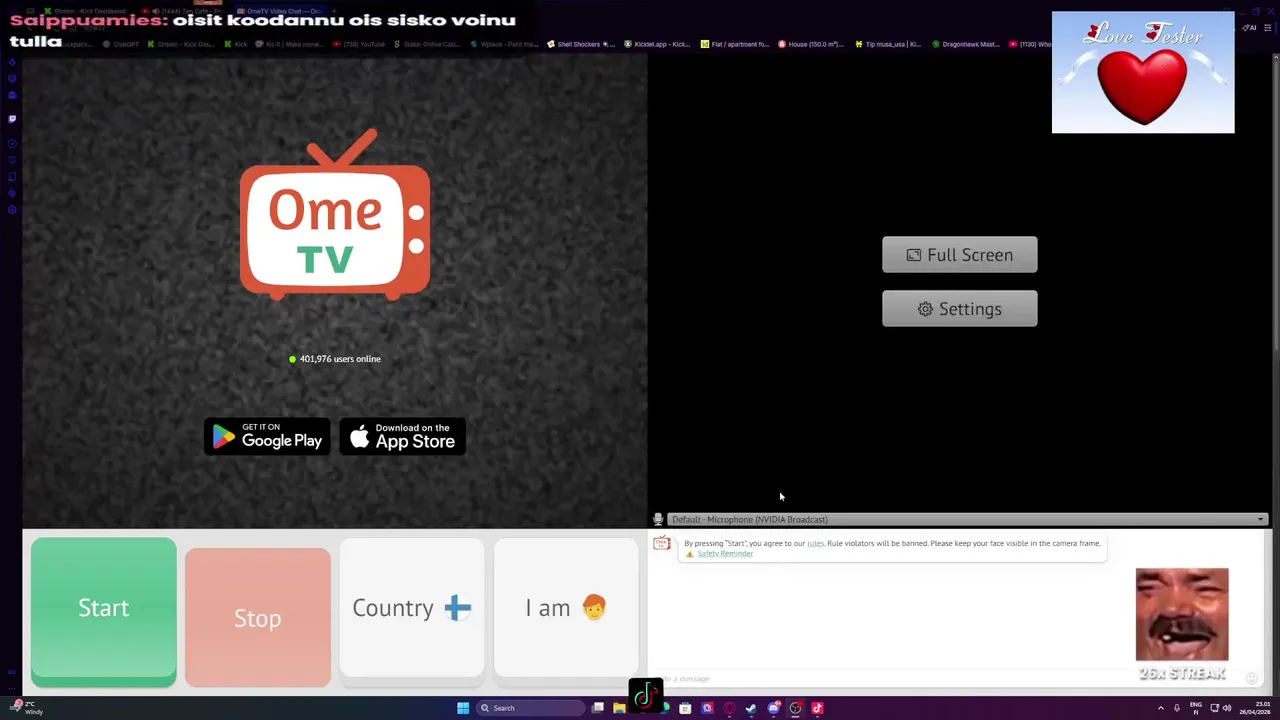1280x720 pixels.
Task: Open the Safety Reminder link
Action: tap(725, 554)
